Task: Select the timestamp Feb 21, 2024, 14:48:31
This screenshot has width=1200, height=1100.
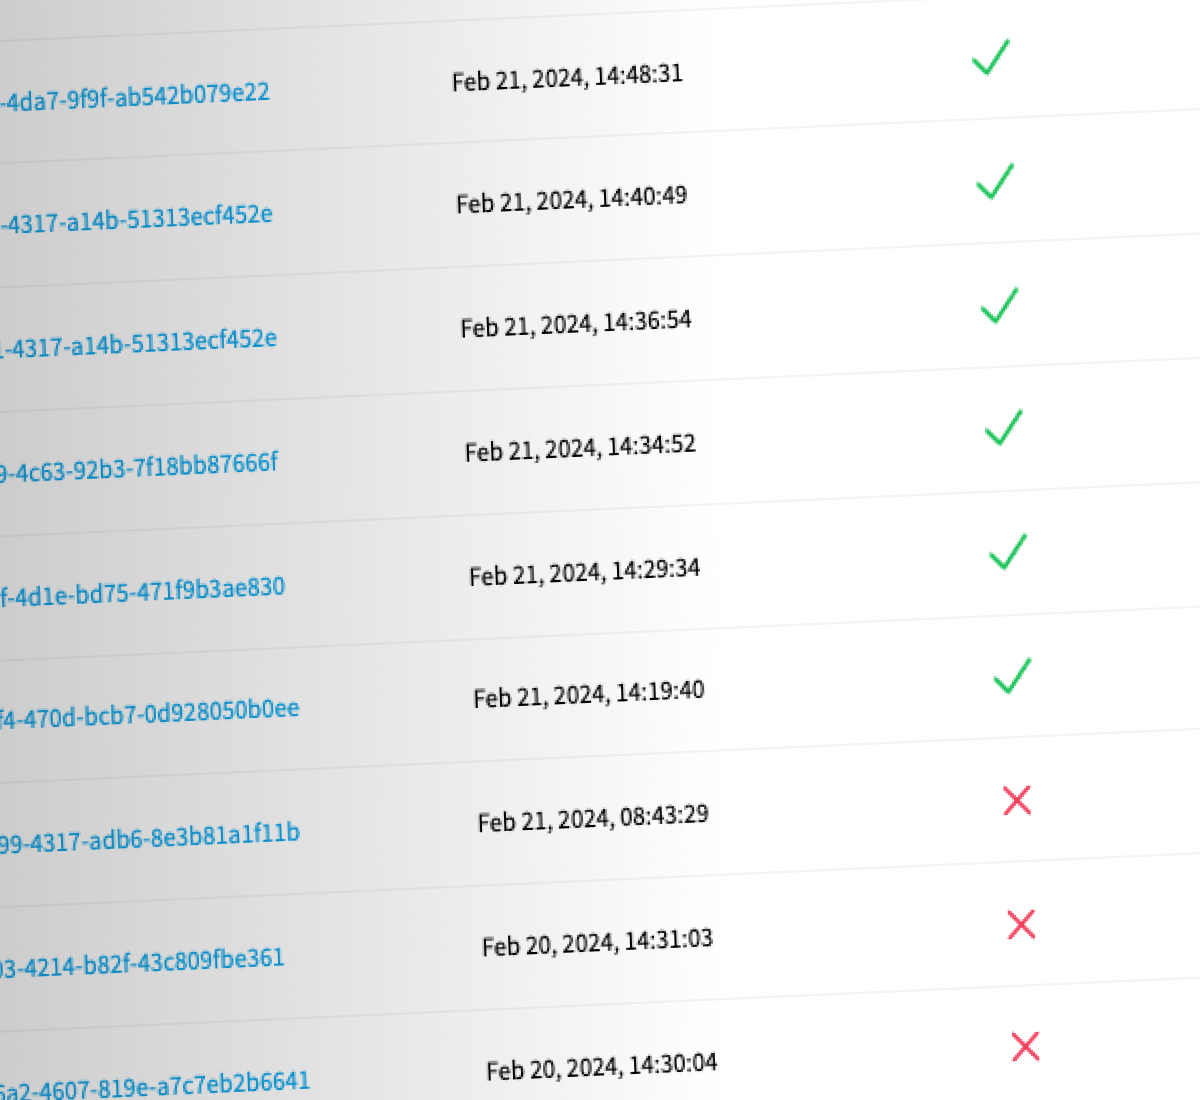Action: tap(567, 77)
